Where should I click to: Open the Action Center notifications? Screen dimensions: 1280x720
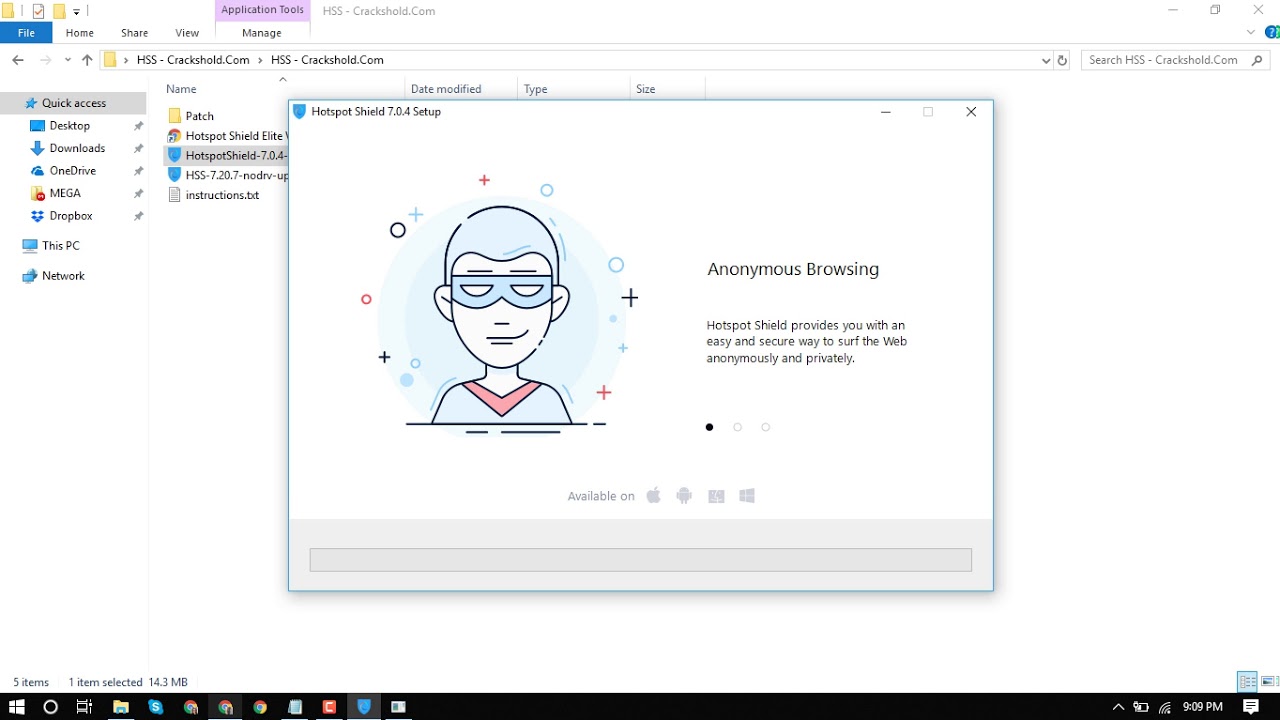pos(1251,707)
